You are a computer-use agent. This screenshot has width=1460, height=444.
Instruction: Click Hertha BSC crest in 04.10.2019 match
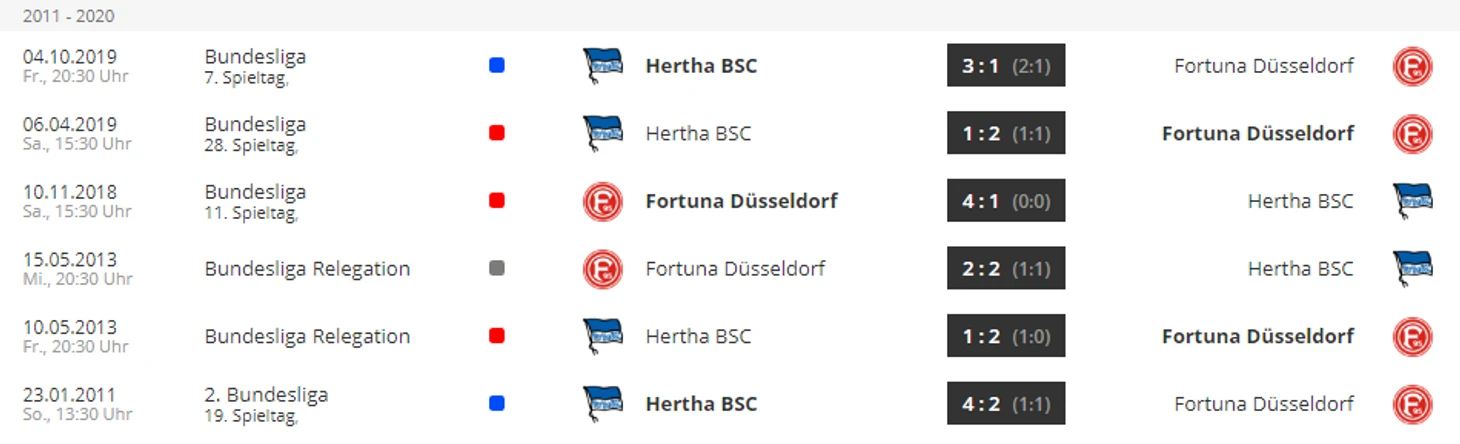coord(603,66)
